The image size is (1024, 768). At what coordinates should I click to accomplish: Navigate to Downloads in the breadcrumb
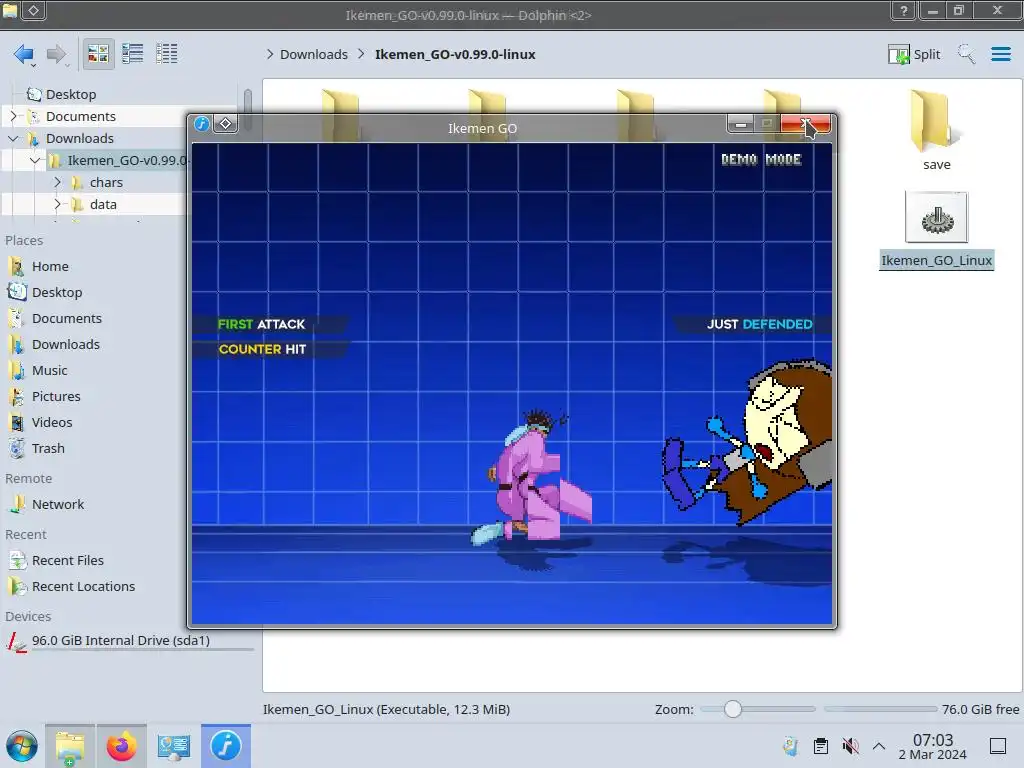tap(313, 54)
